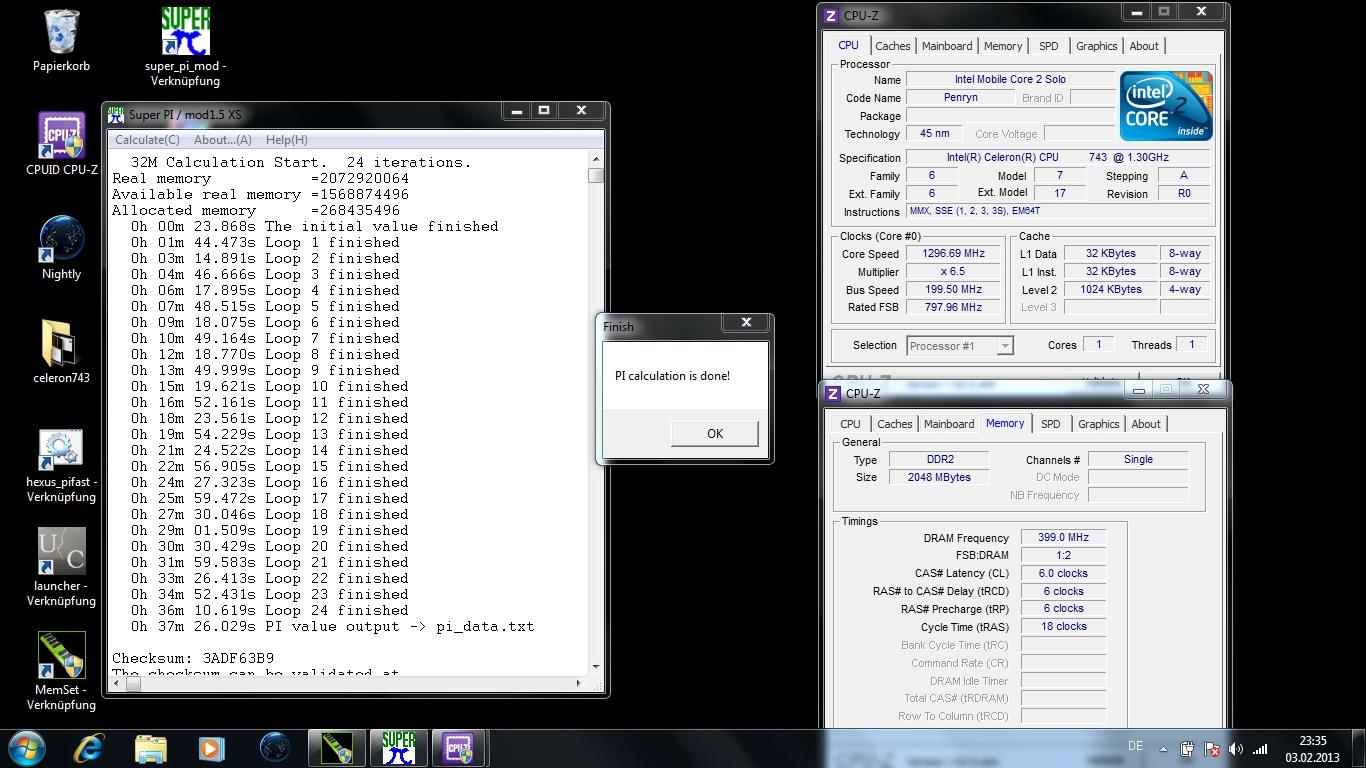1366x768 pixels.
Task: Click the lower CPU-Z window title icon
Action: [833, 393]
